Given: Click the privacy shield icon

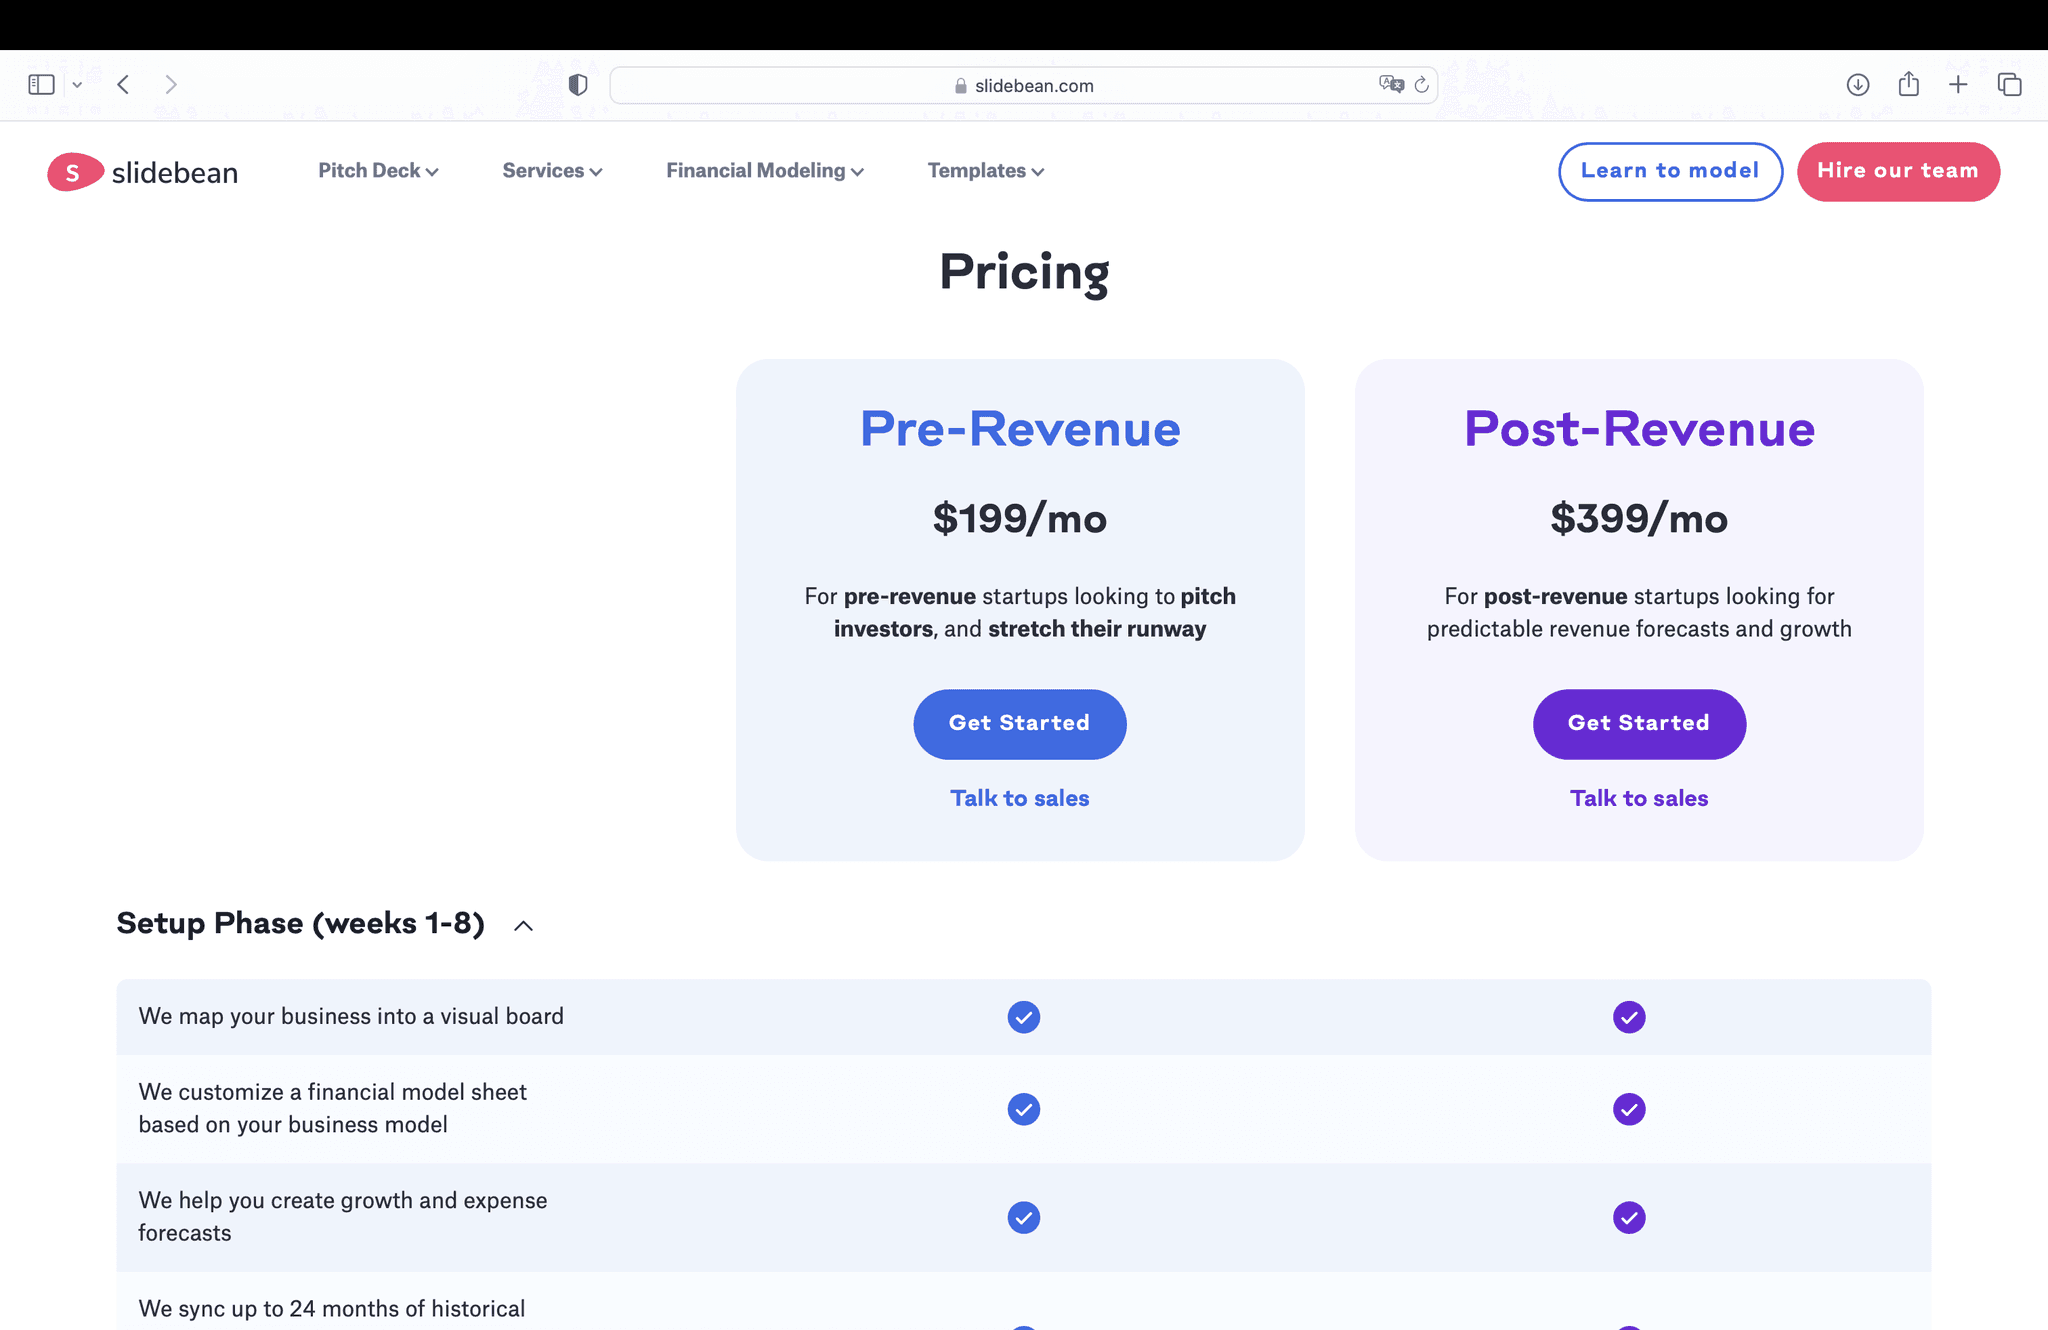Looking at the screenshot, I should pos(577,85).
